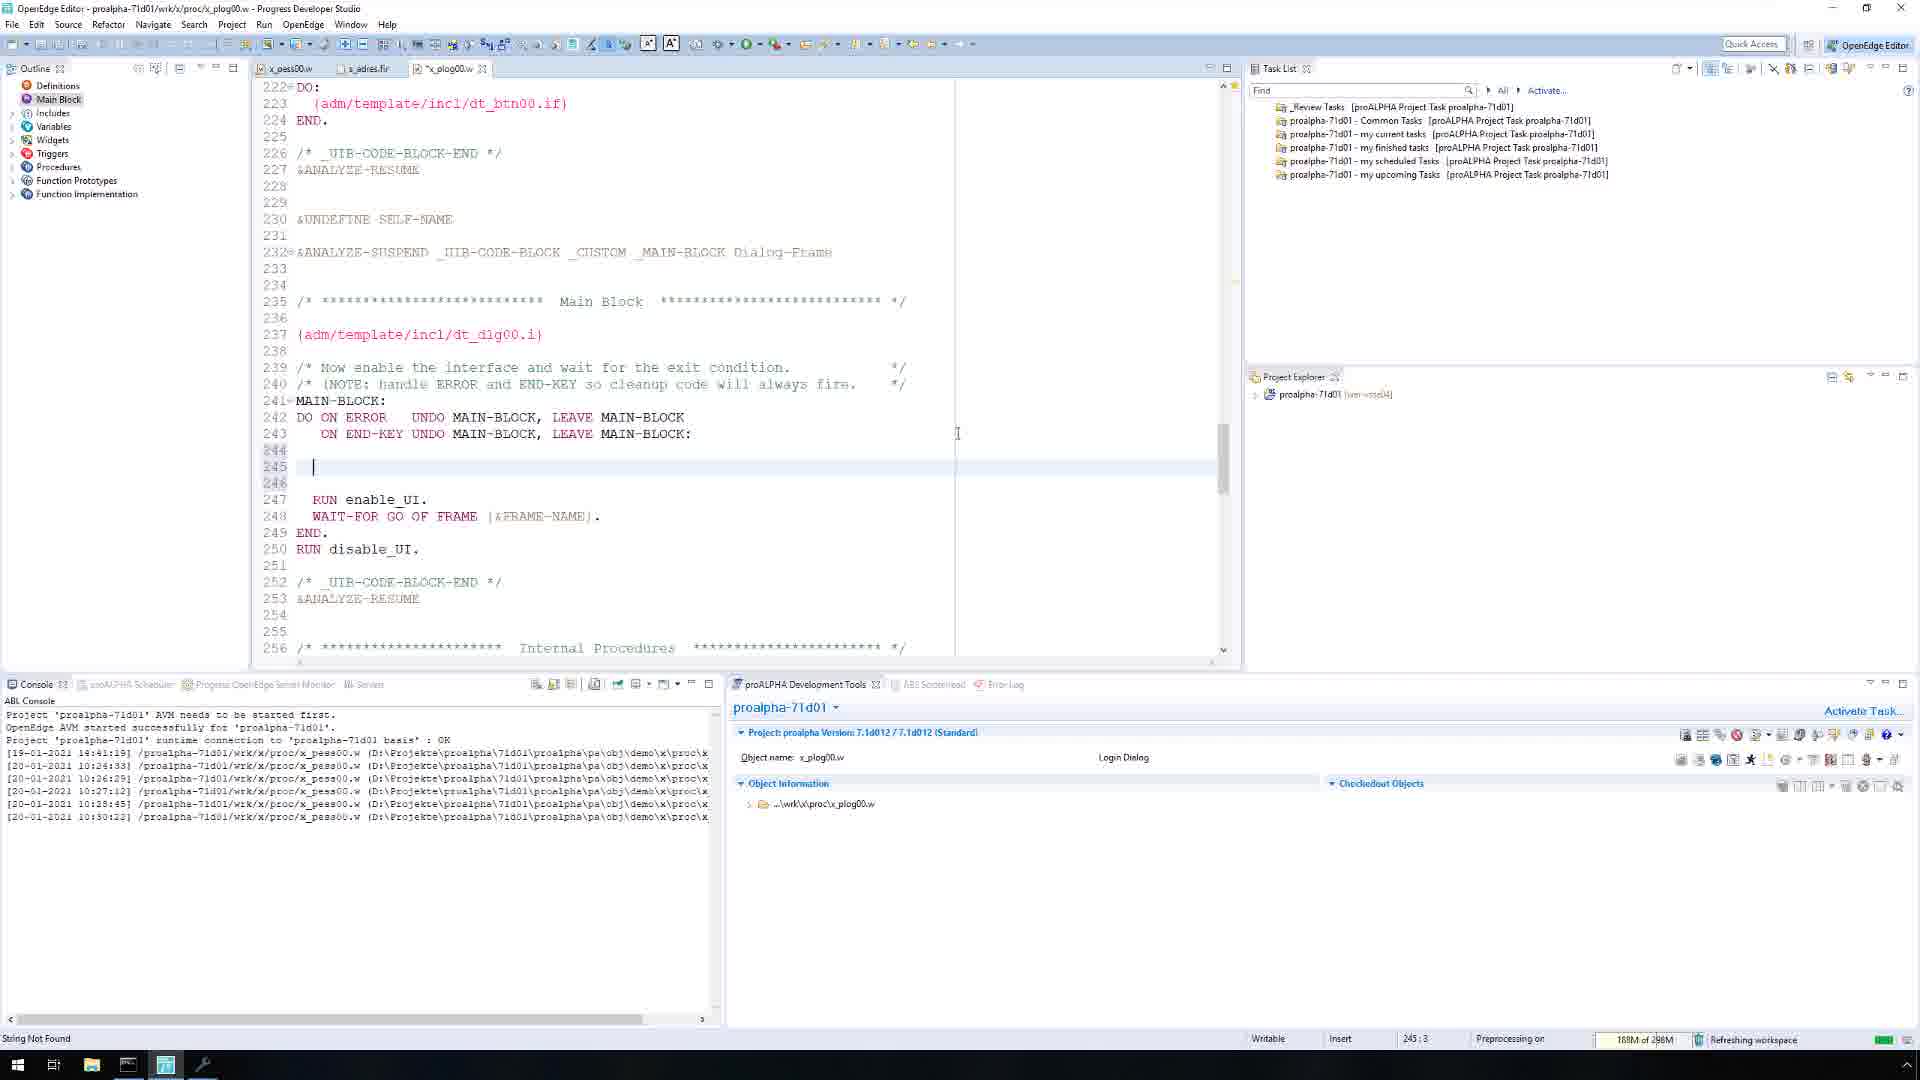Viewport: 1920px width, 1080px height.
Task: Expand the Widgets node in Outline
Action: [12, 141]
